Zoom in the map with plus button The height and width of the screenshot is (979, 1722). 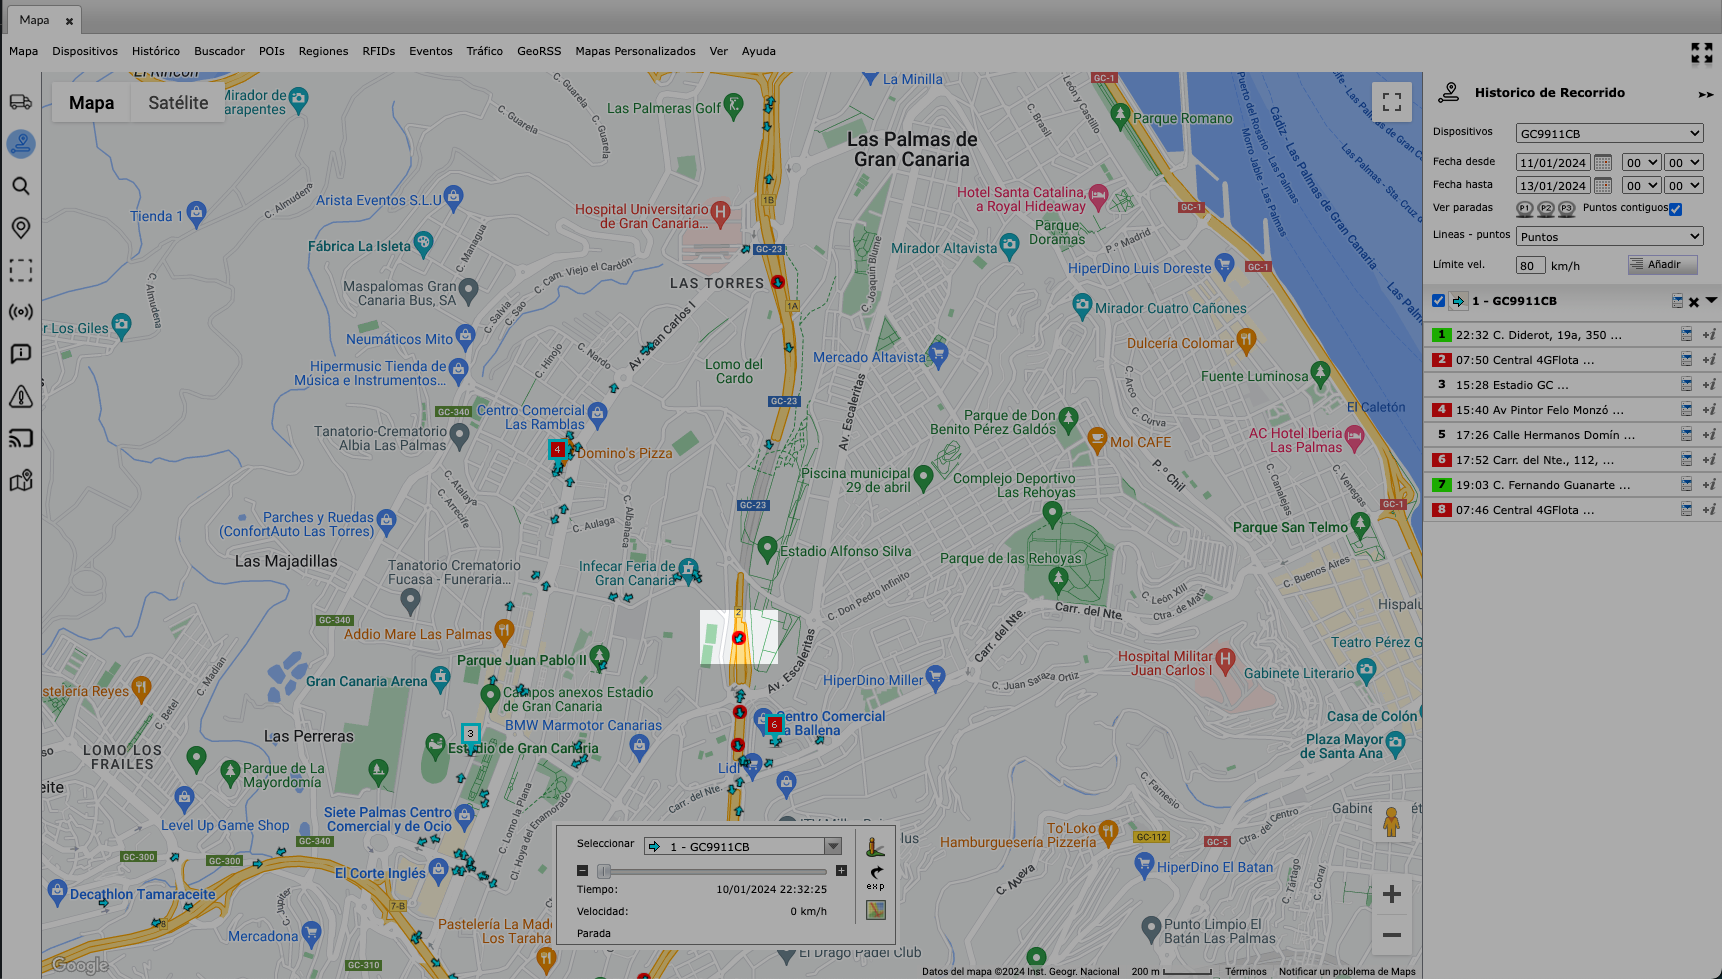point(1391,894)
